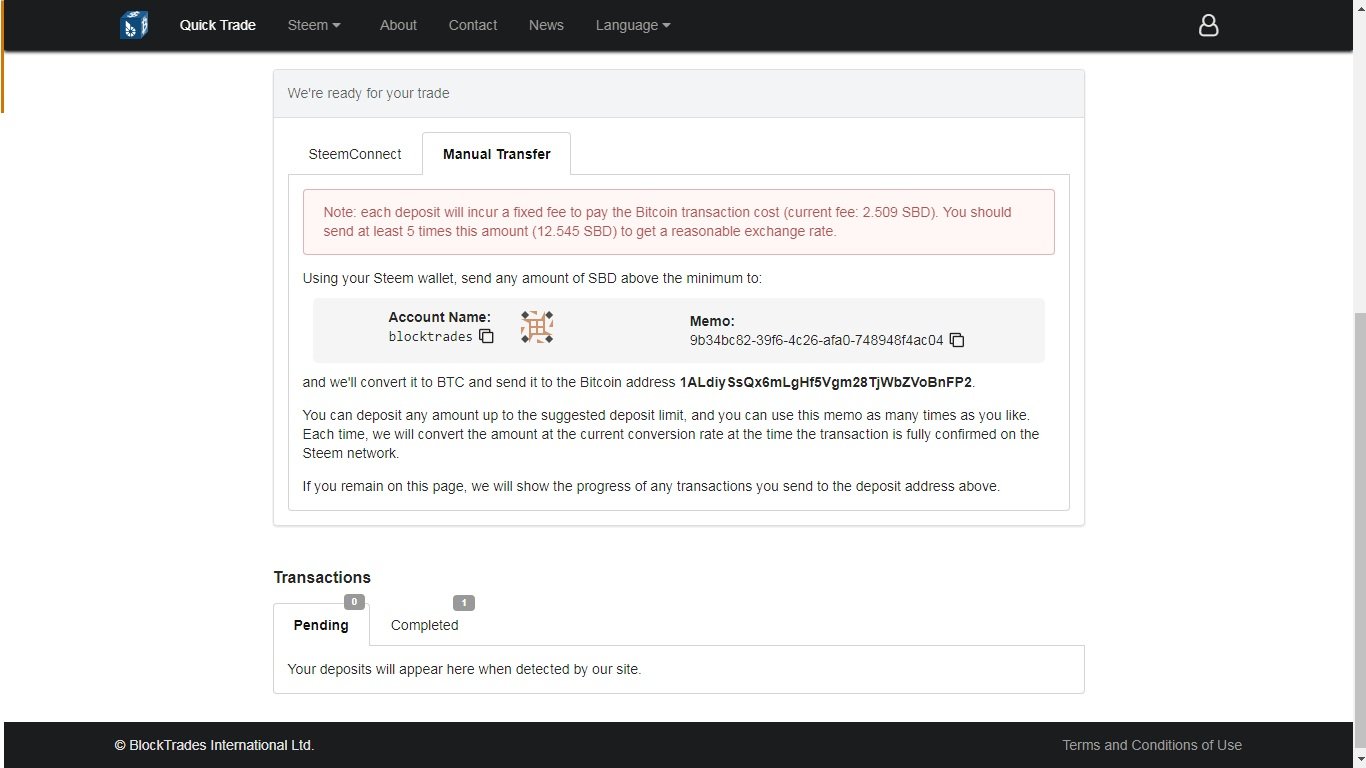Screen dimensions: 1366x768
Task: Select the Manual Transfer tab
Action: (x=497, y=154)
